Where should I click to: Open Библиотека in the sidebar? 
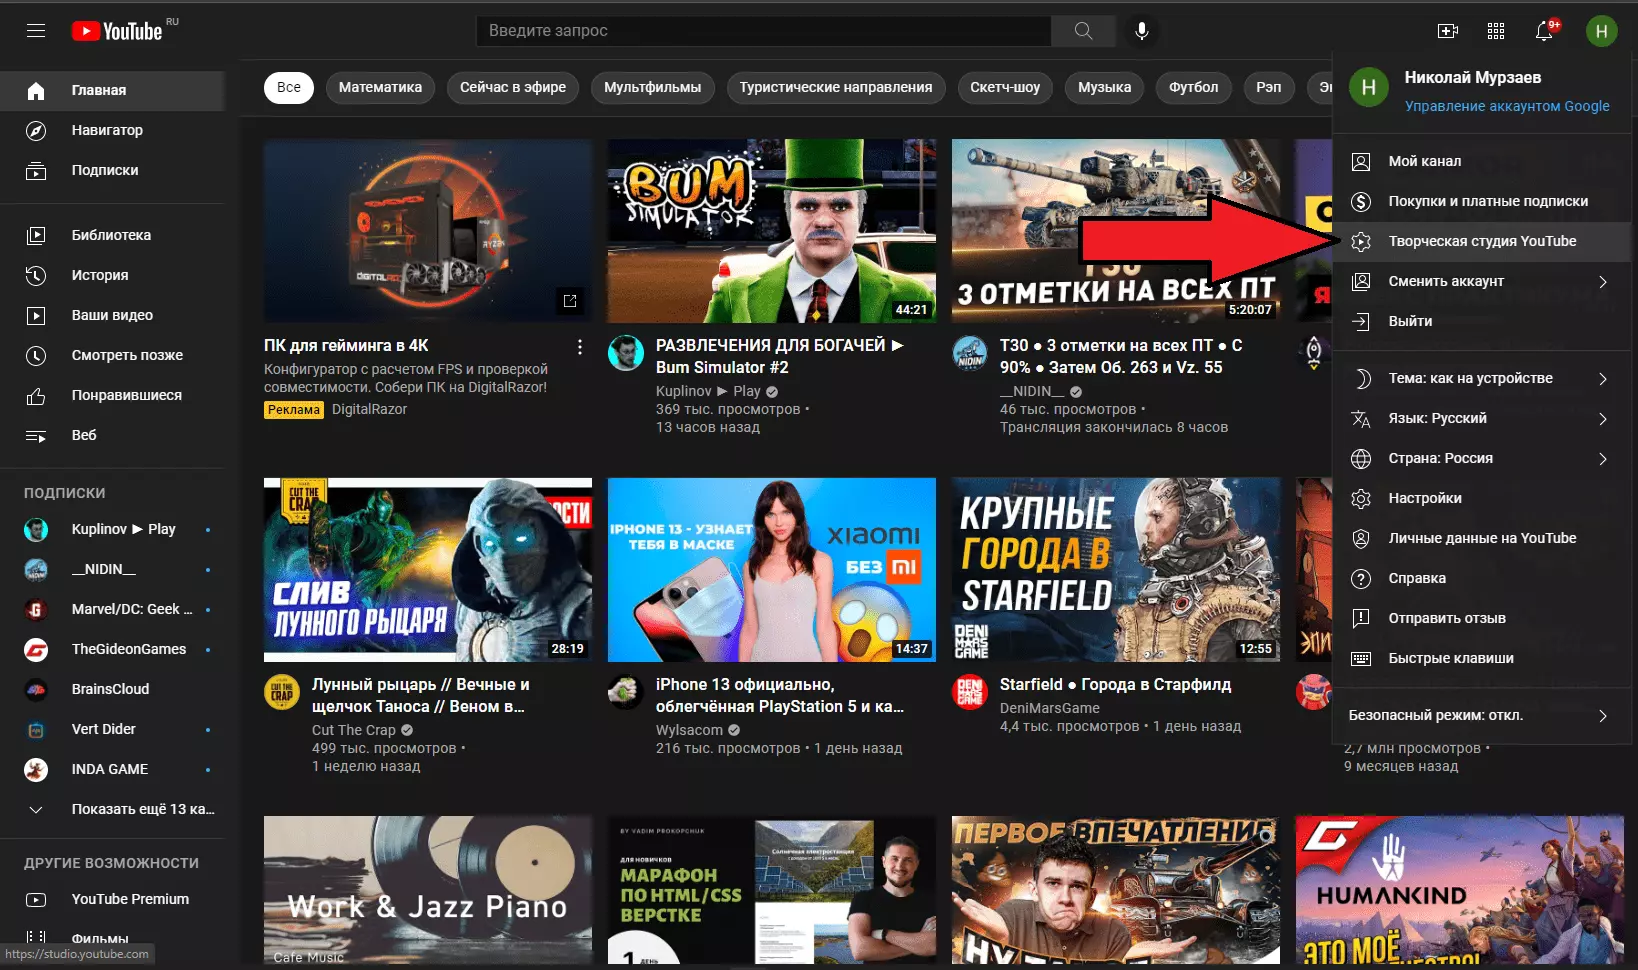tap(112, 235)
